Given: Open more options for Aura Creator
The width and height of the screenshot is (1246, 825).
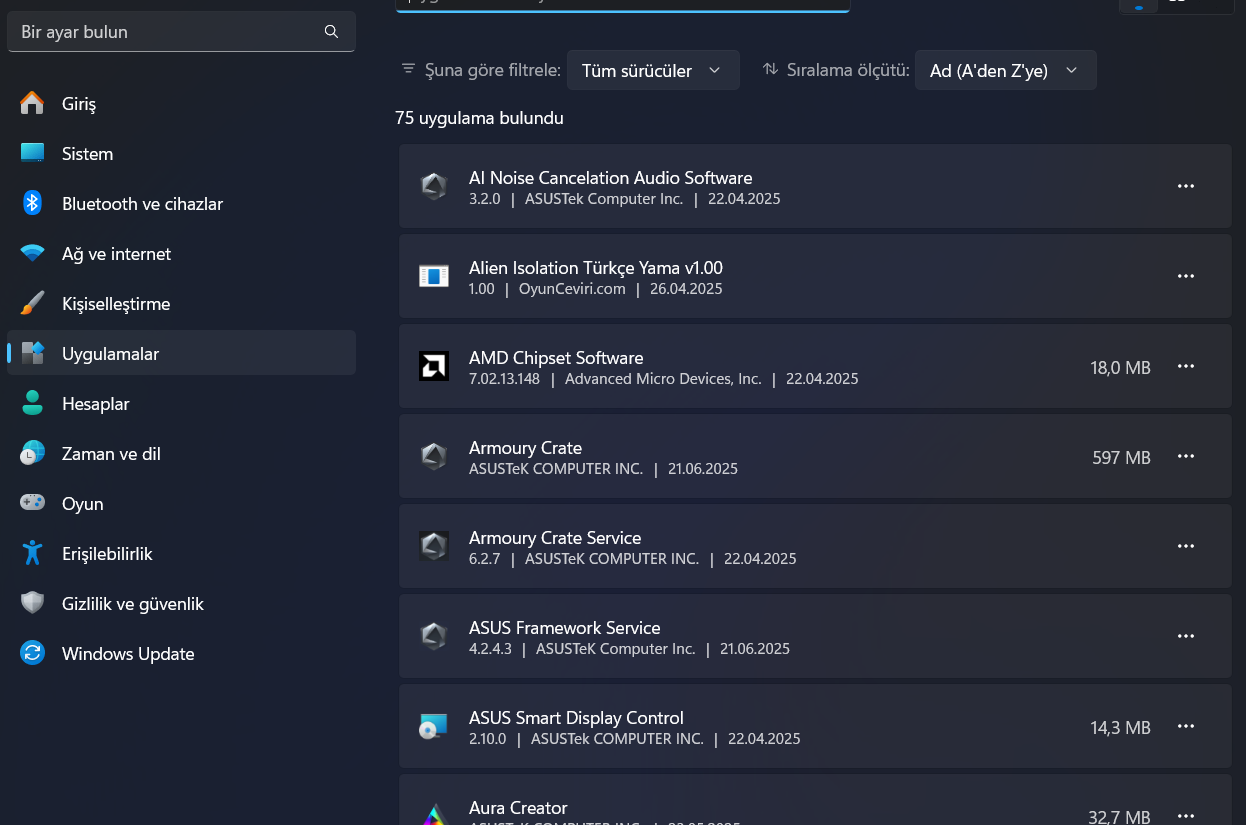Looking at the screenshot, I should 1186,815.
